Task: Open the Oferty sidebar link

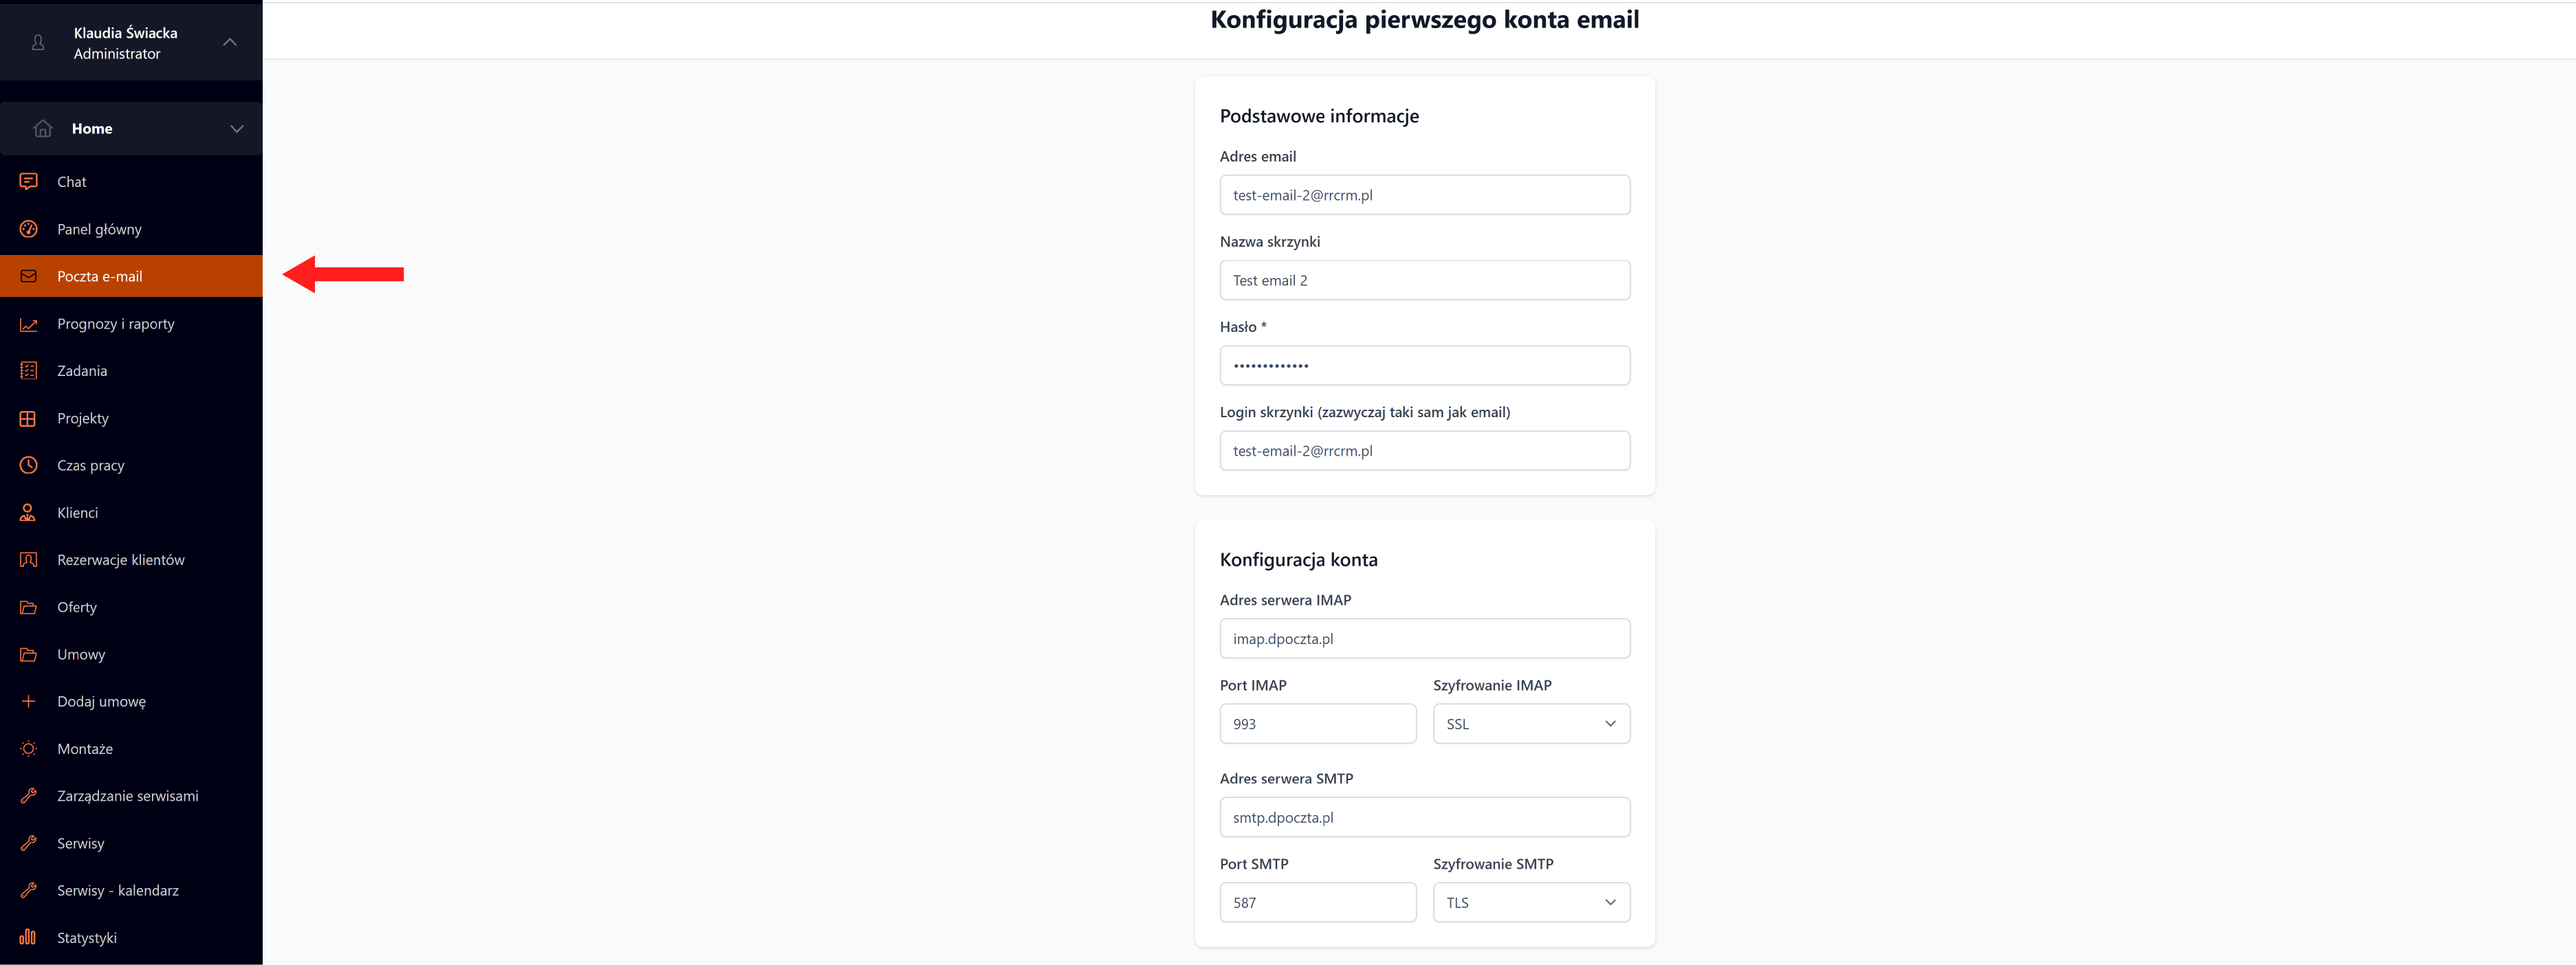Action: (x=77, y=607)
